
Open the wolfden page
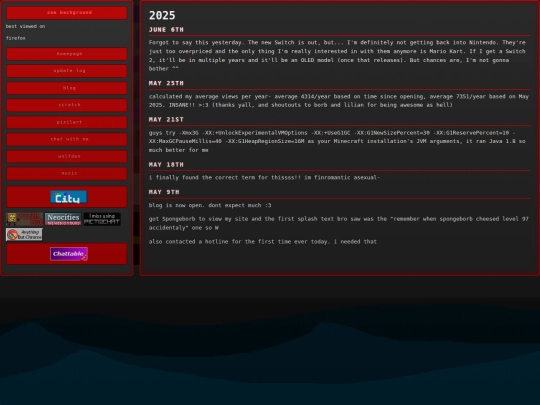(67, 156)
